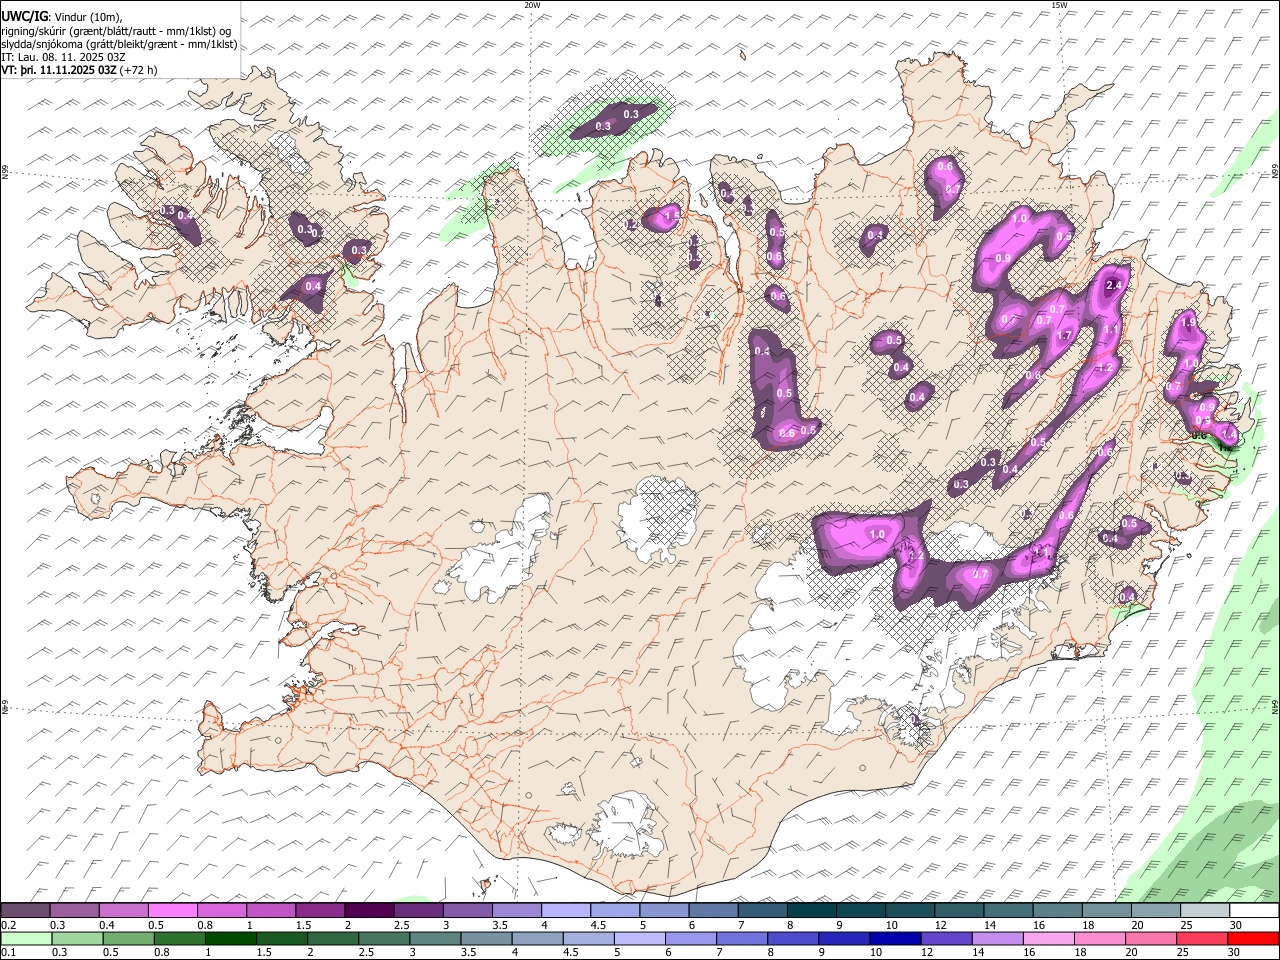
Task: Click upper legend swatch between 0.2 and 0.3
Action: click(25, 911)
